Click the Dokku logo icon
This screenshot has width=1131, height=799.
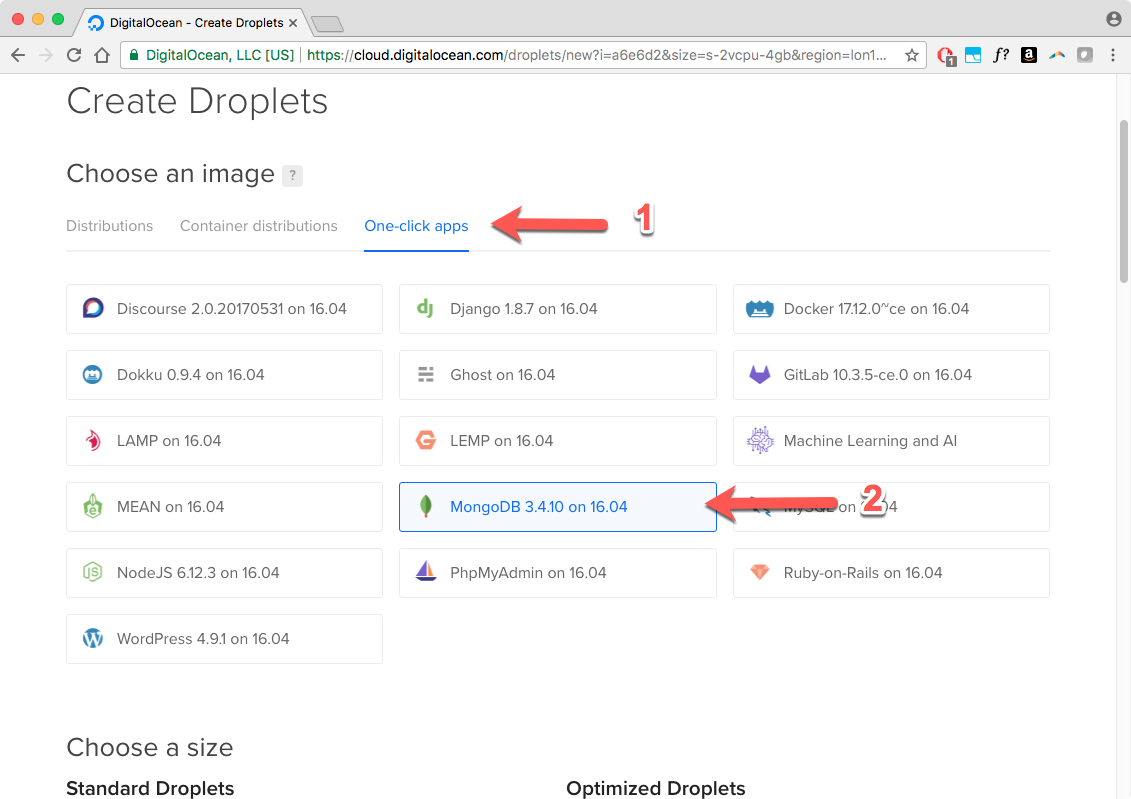pos(92,375)
